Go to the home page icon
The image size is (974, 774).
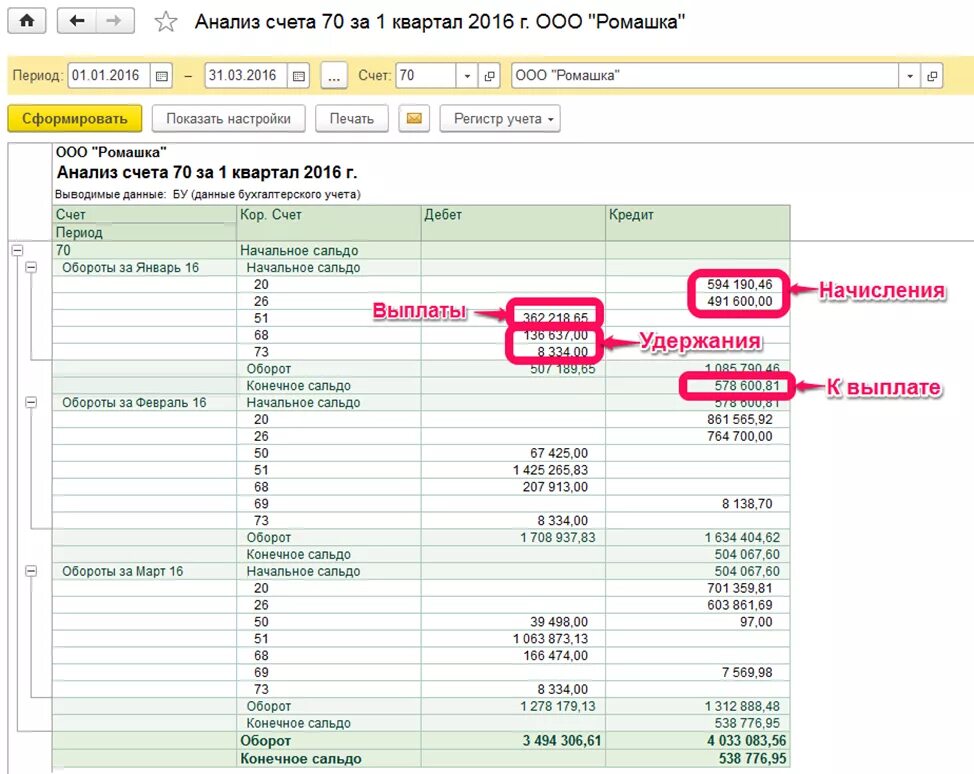tap(27, 21)
